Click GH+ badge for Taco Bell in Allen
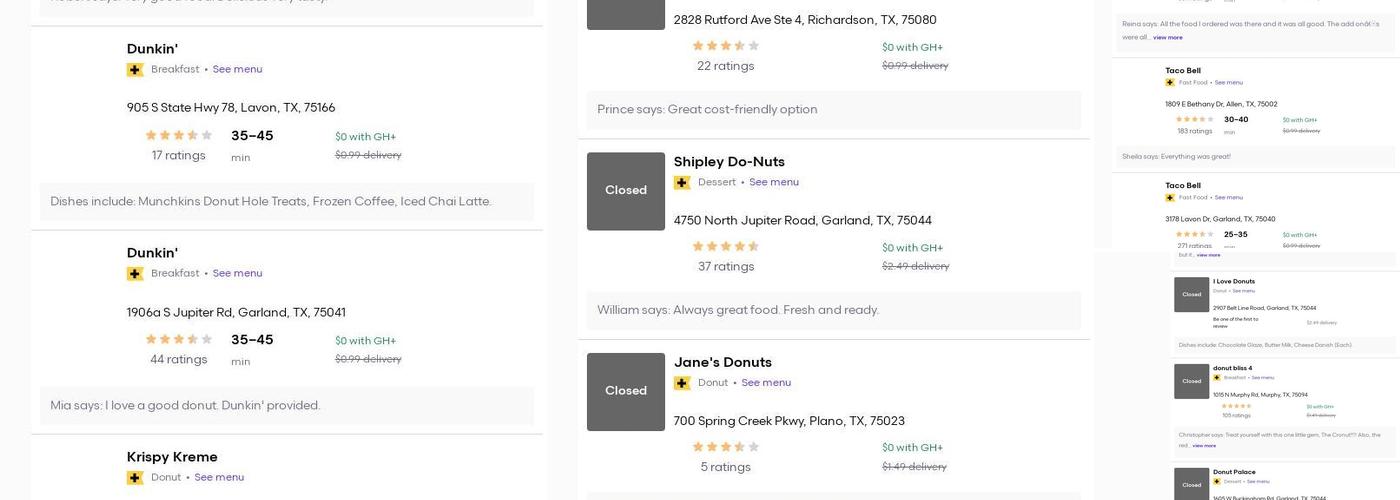This screenshot has height=500, width=1400. (1170, 83)
